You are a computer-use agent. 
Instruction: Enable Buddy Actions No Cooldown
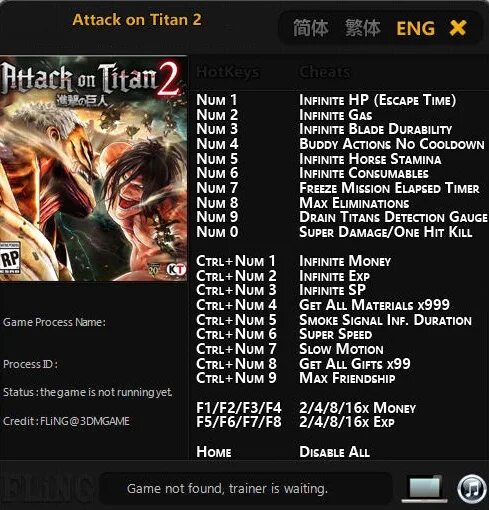click(392, 144)
